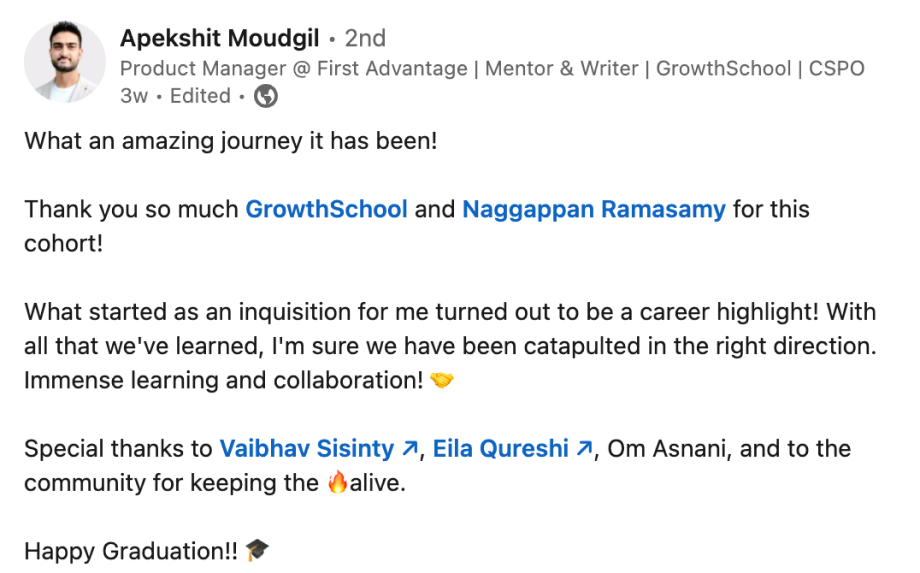Click the 2nd degree connection label

click(365, 39)
